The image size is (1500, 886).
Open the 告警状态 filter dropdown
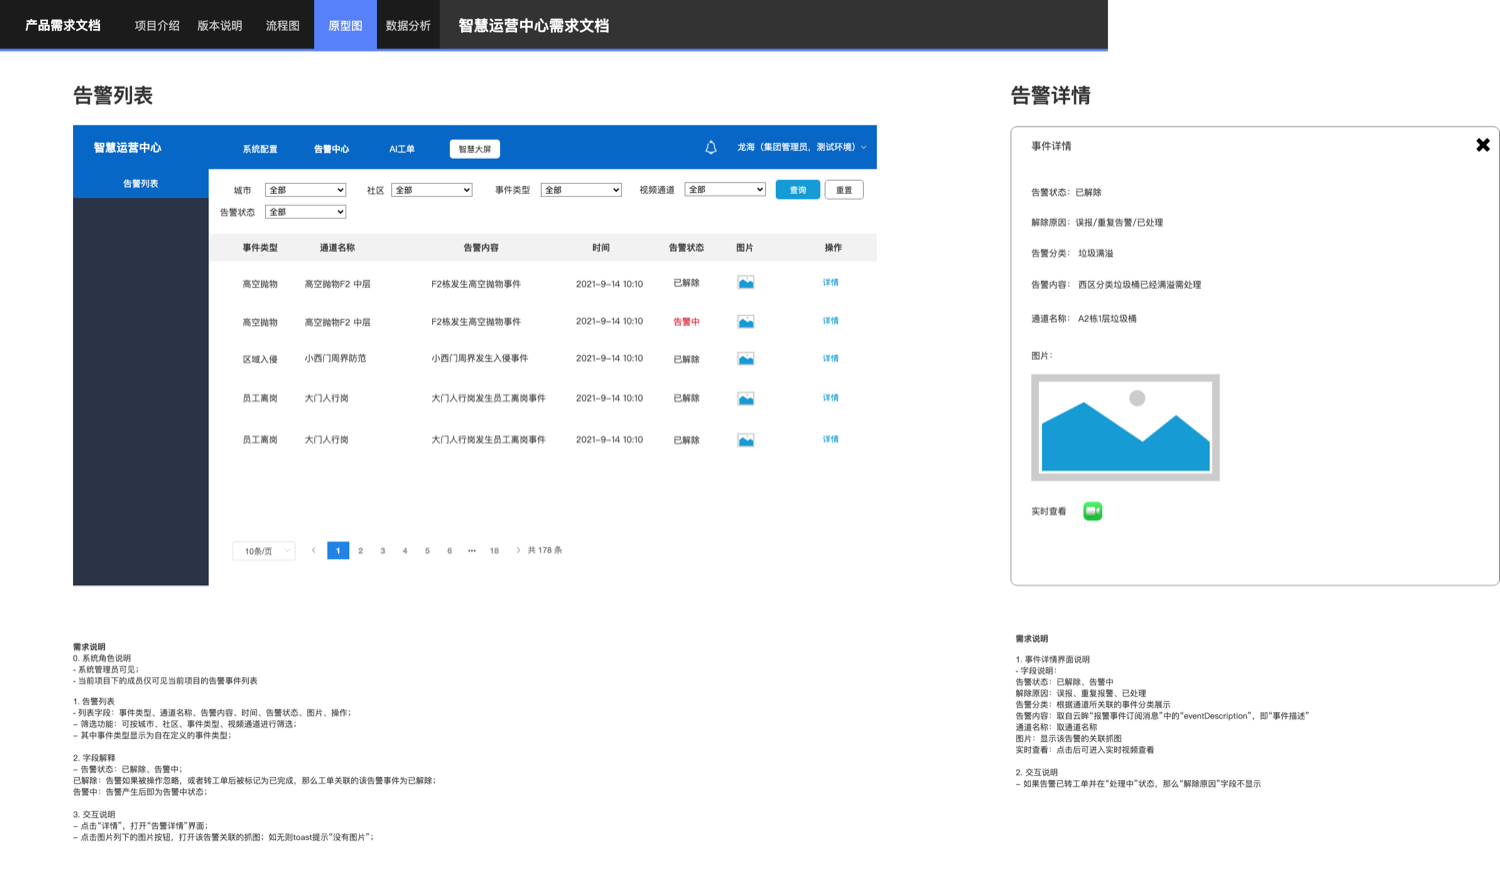point(306,212)
